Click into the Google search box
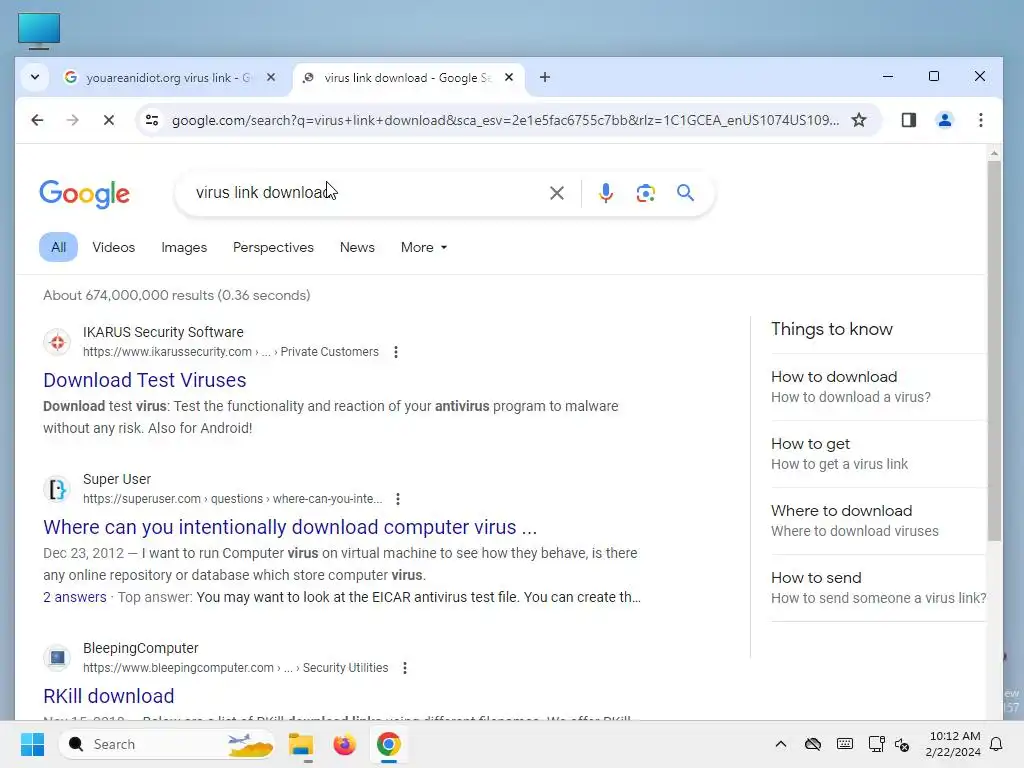Viewport: 1024px width, 768px height. [x=366, y=193]
